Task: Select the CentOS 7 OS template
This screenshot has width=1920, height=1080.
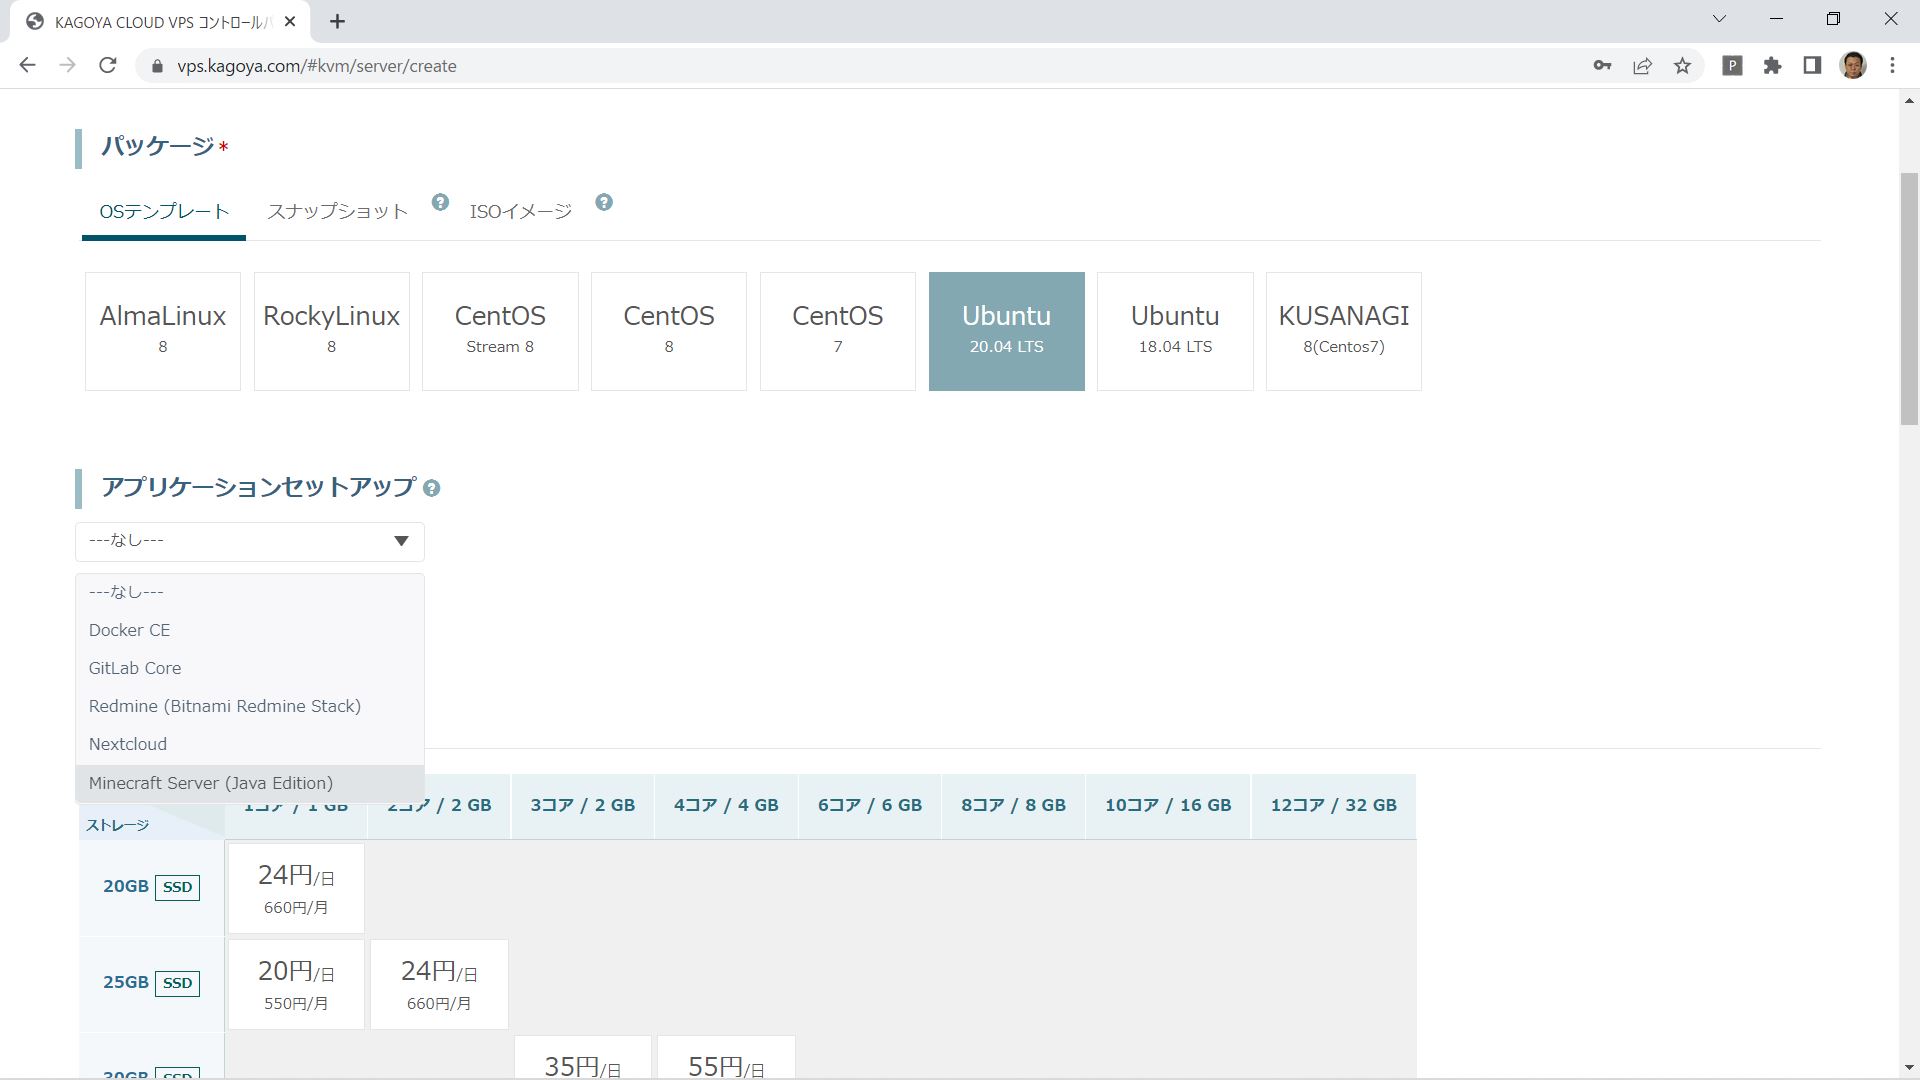Action: [x=837, y=331]
